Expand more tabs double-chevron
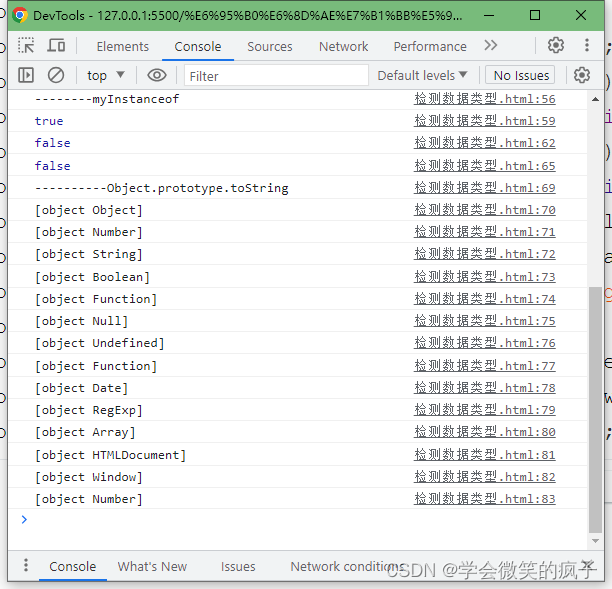Viewport: 612px width, 589px height. coord(490,45)
